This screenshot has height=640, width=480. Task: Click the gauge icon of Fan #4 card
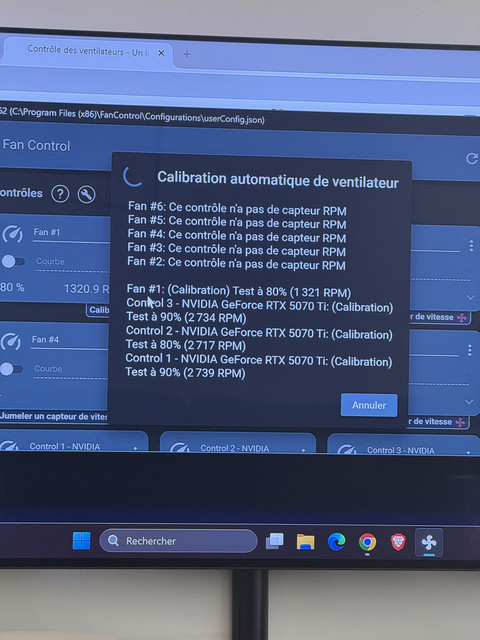(x=11, y=341)
